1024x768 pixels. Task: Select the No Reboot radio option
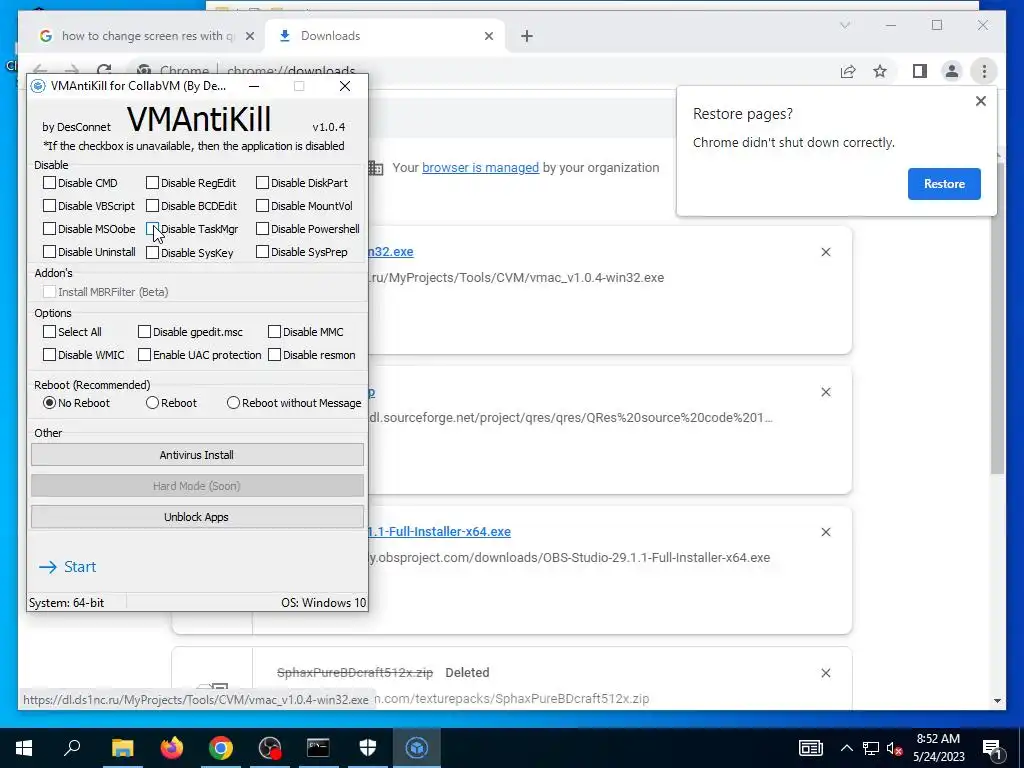click(x=49, y=403)
